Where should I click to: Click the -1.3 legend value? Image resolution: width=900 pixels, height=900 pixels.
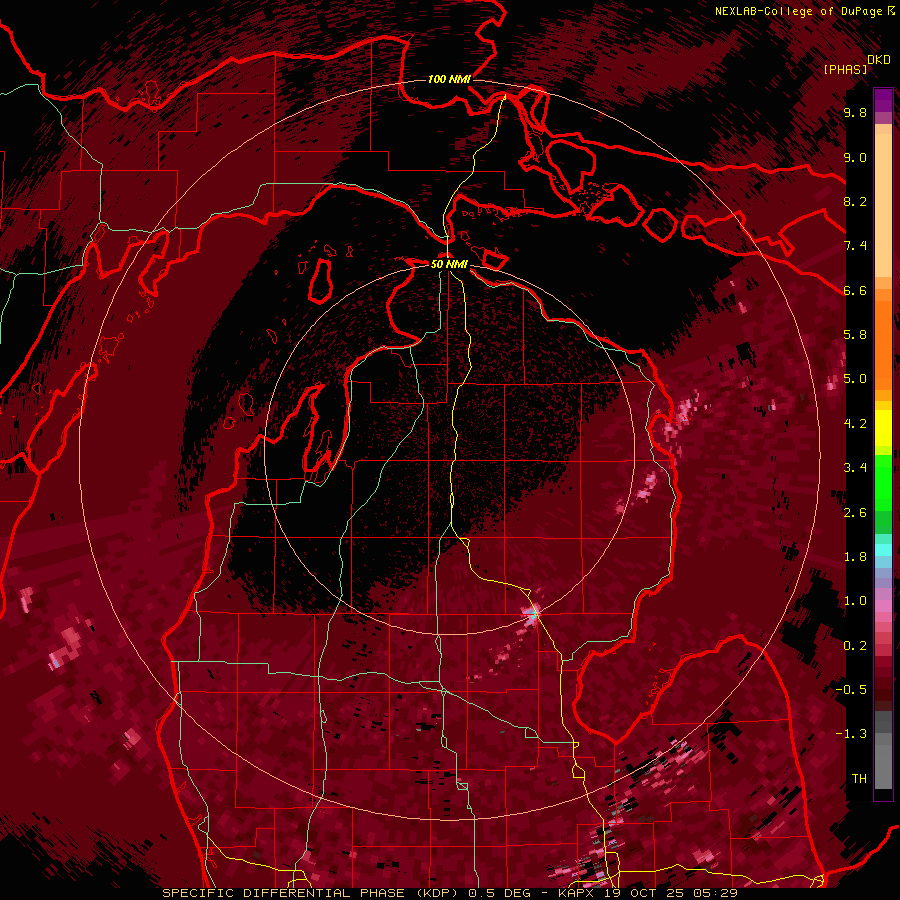tap(851, 734)
